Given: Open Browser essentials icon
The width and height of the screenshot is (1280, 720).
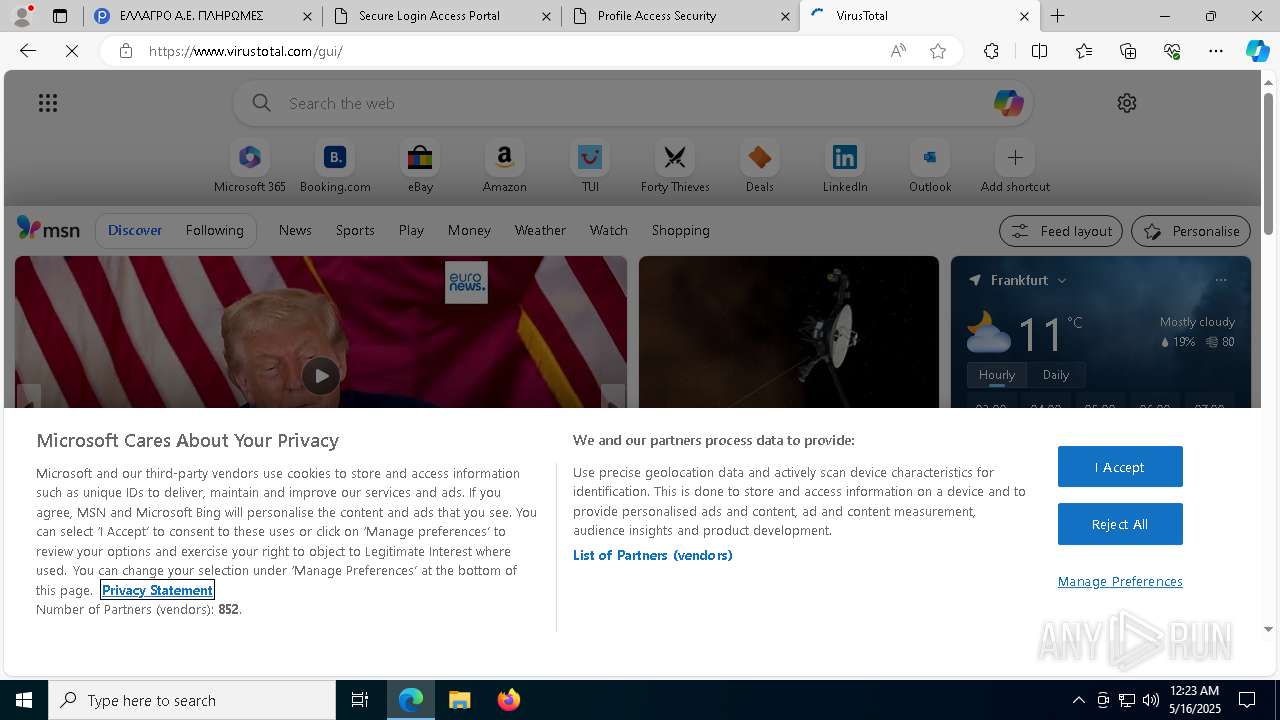Looking at the screenshot, I should [x=1172, y=51].
